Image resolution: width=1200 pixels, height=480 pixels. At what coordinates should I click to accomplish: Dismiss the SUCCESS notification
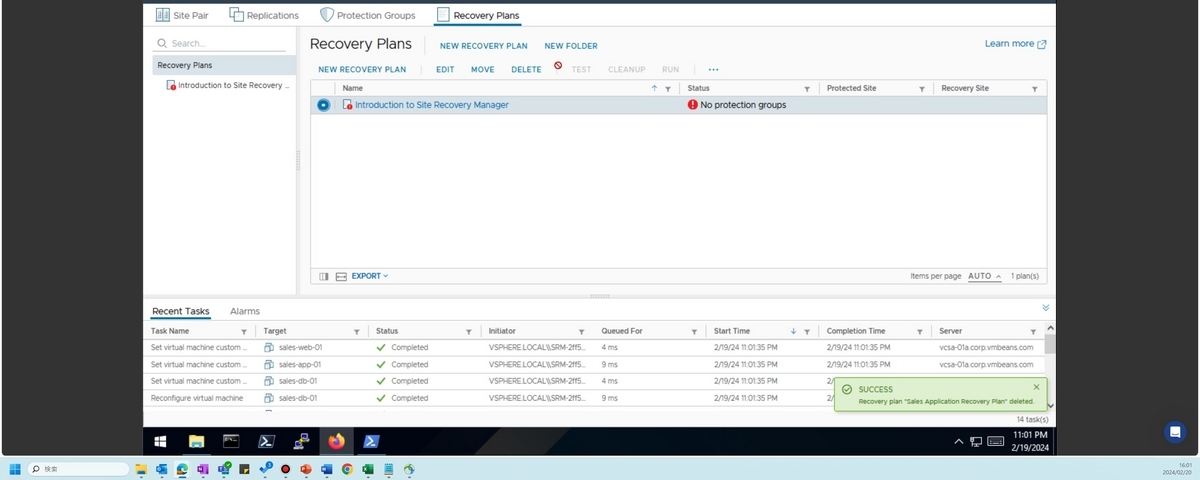tap(1036, 386)
